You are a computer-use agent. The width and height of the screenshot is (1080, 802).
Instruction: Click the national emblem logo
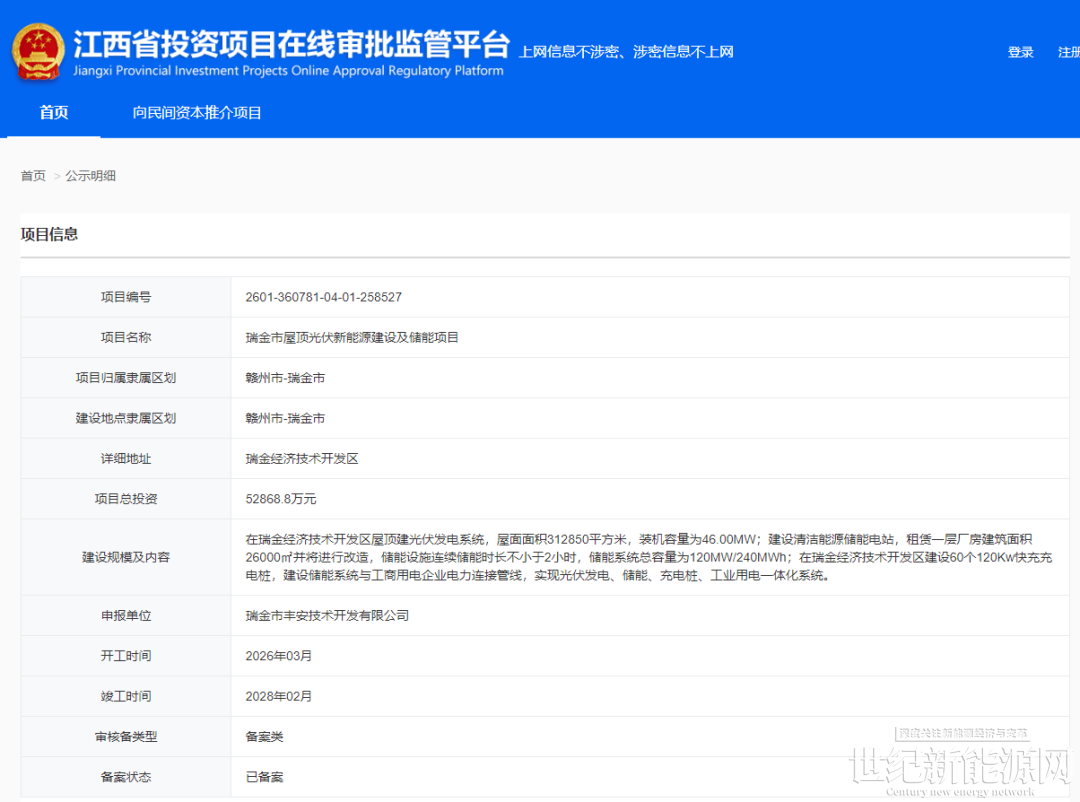click(38, 51)
